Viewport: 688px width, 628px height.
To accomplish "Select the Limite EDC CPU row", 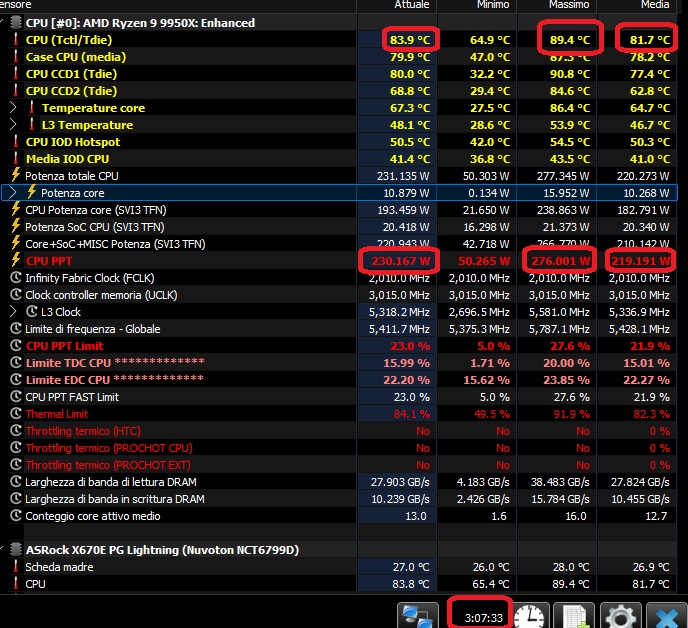I will (x=339, y=380).
